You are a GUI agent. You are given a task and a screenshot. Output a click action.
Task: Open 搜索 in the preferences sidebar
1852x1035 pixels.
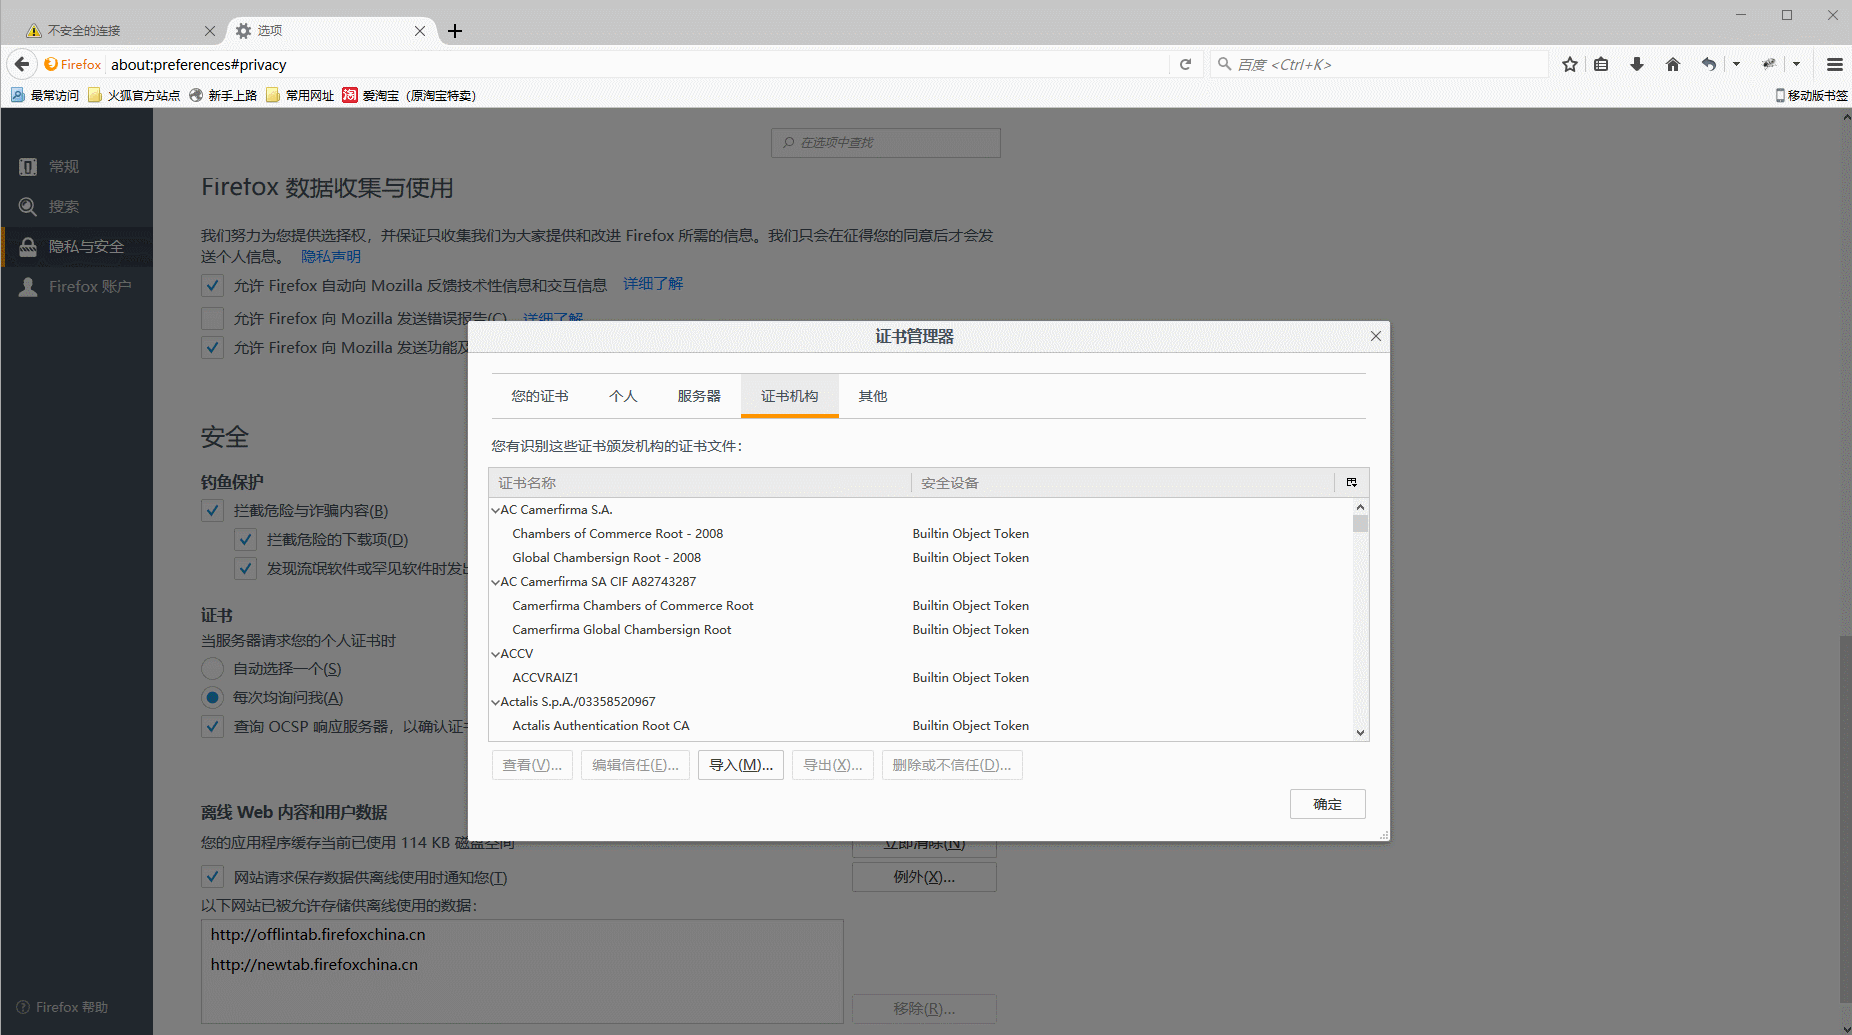click(77, 206)
